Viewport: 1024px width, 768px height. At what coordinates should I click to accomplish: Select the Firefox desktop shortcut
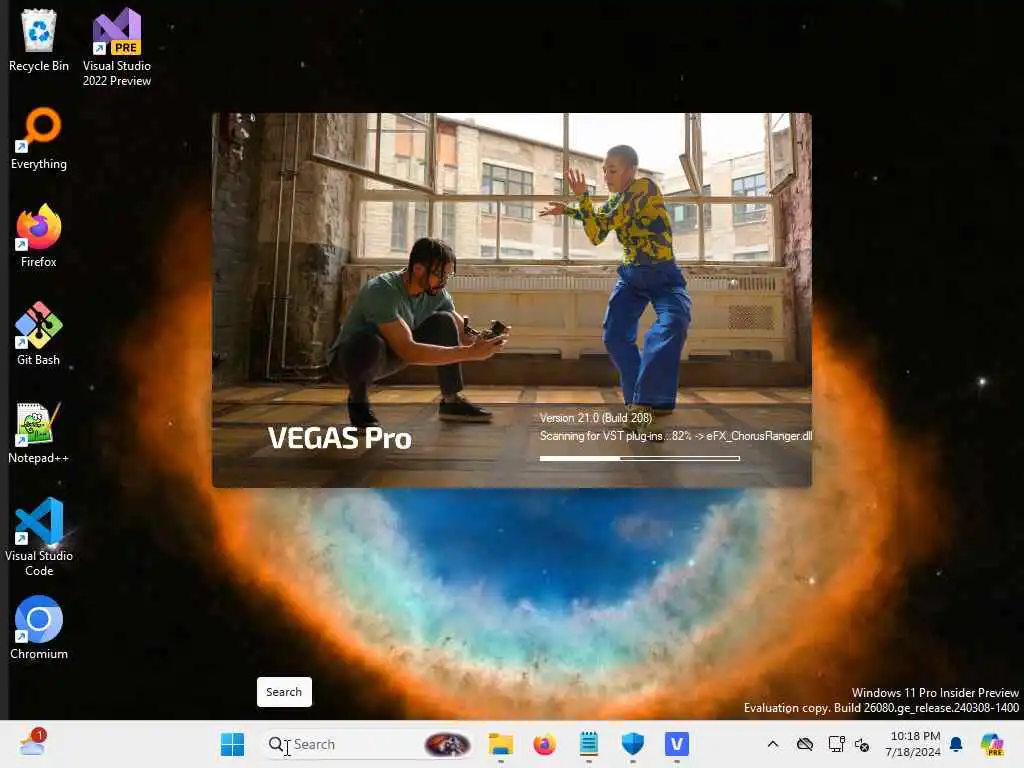39,236
